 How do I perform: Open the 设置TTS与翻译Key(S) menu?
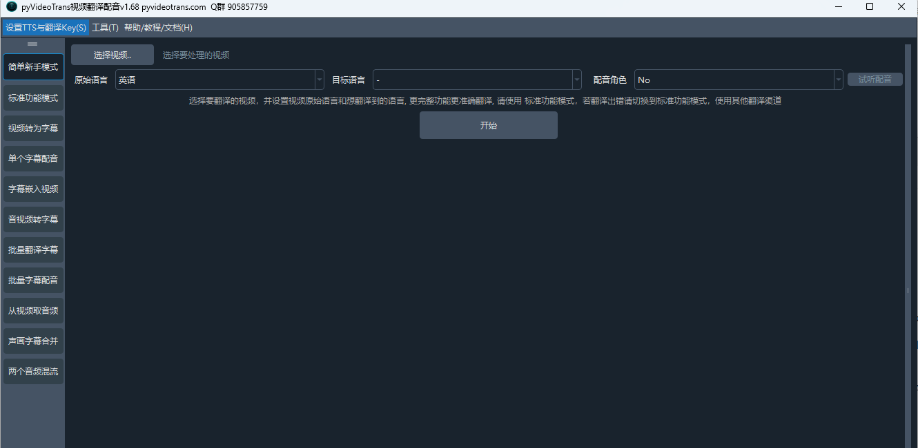(45, 28)
